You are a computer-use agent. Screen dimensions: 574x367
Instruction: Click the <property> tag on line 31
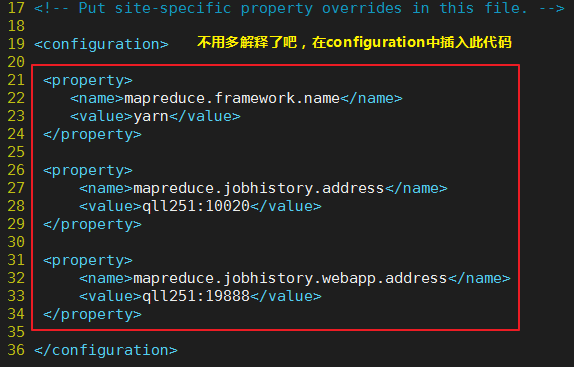coord(88,261)
